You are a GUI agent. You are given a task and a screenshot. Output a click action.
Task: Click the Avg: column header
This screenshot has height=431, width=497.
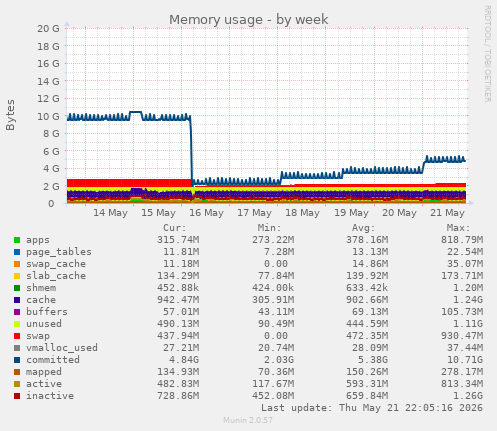tap(364, 228)
